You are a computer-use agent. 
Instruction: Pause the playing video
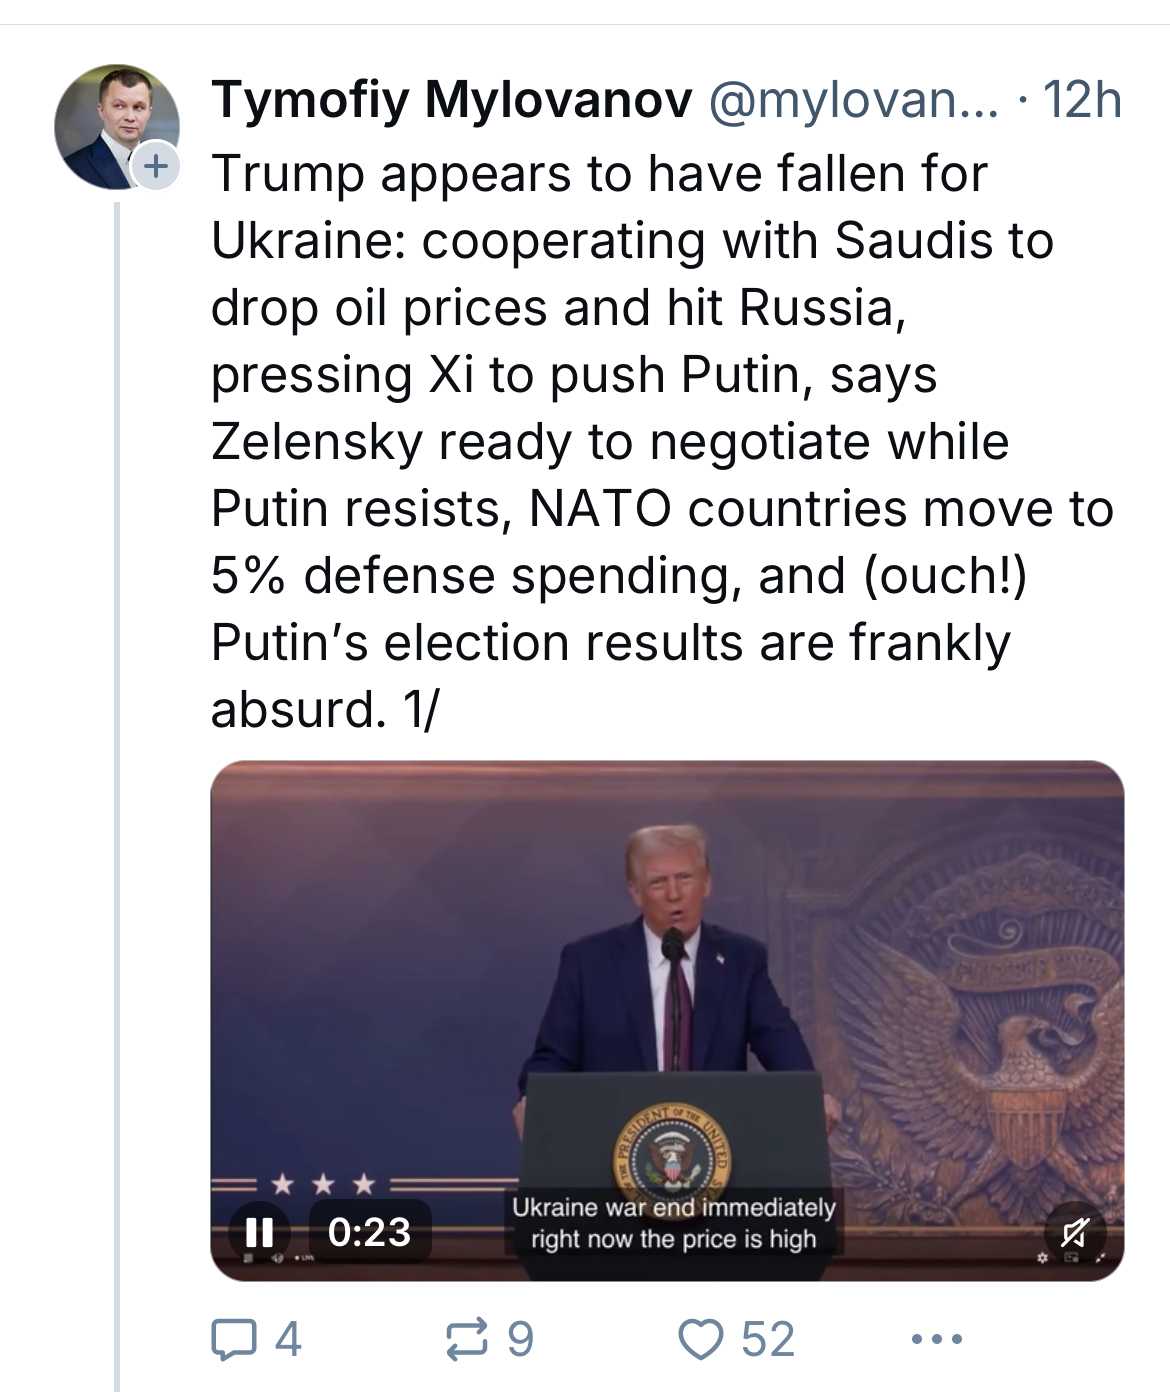tap(259, 1231)
